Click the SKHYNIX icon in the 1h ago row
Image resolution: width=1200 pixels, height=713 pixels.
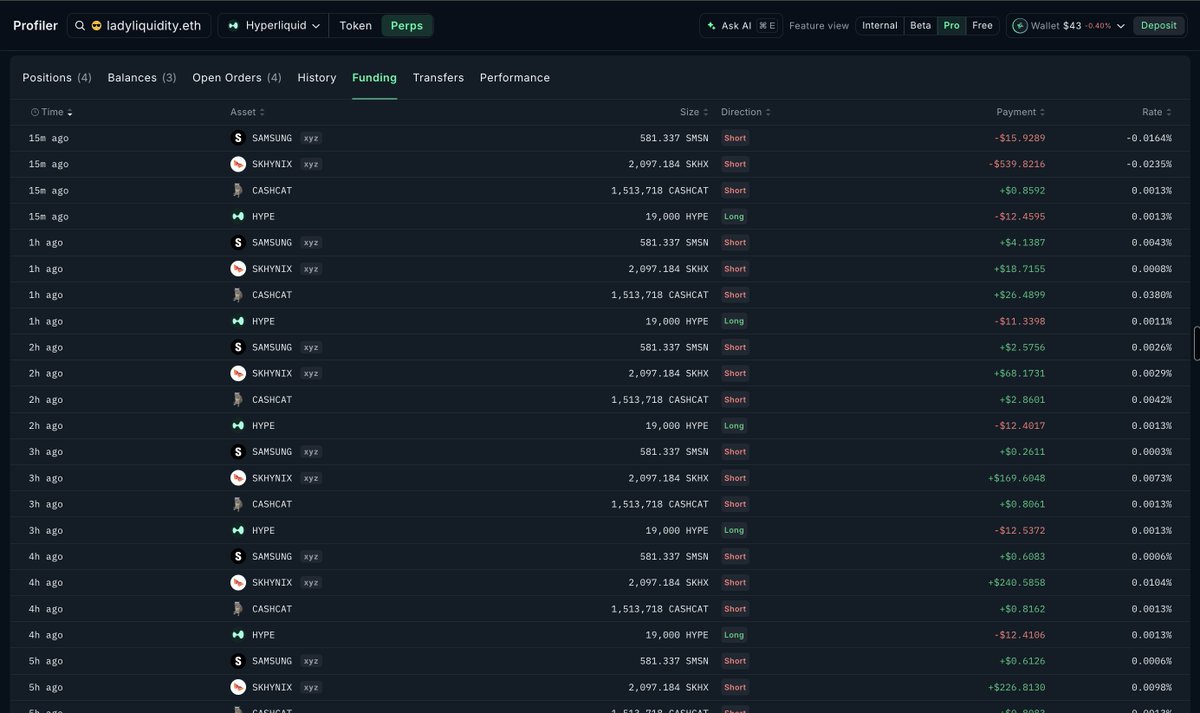tap(238, 269)
